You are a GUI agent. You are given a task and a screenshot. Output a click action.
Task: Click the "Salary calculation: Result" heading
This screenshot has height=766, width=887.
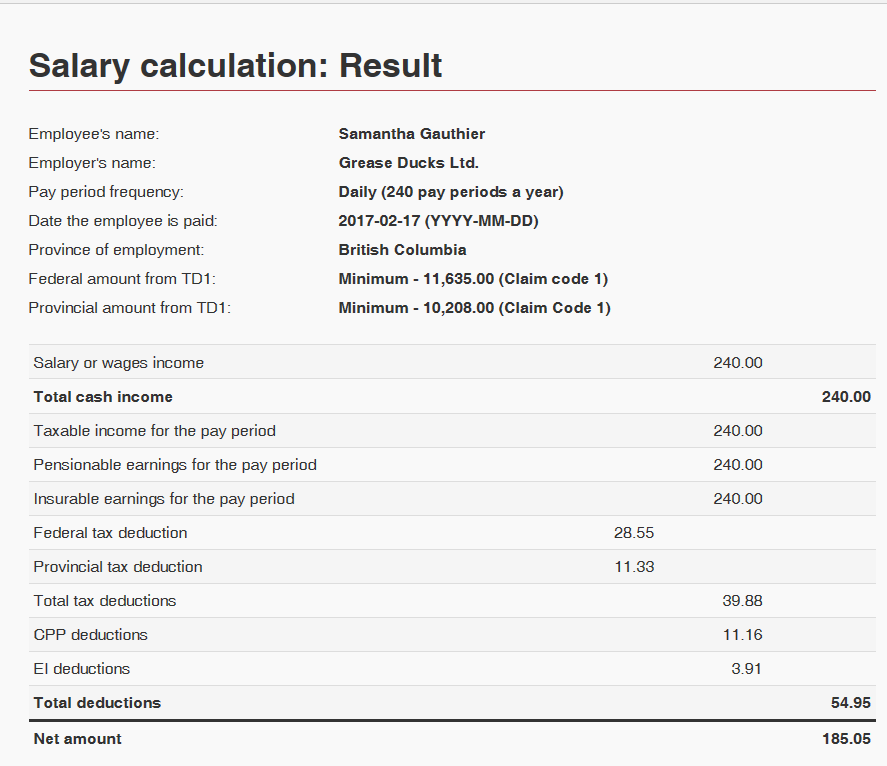click(236, 66)
